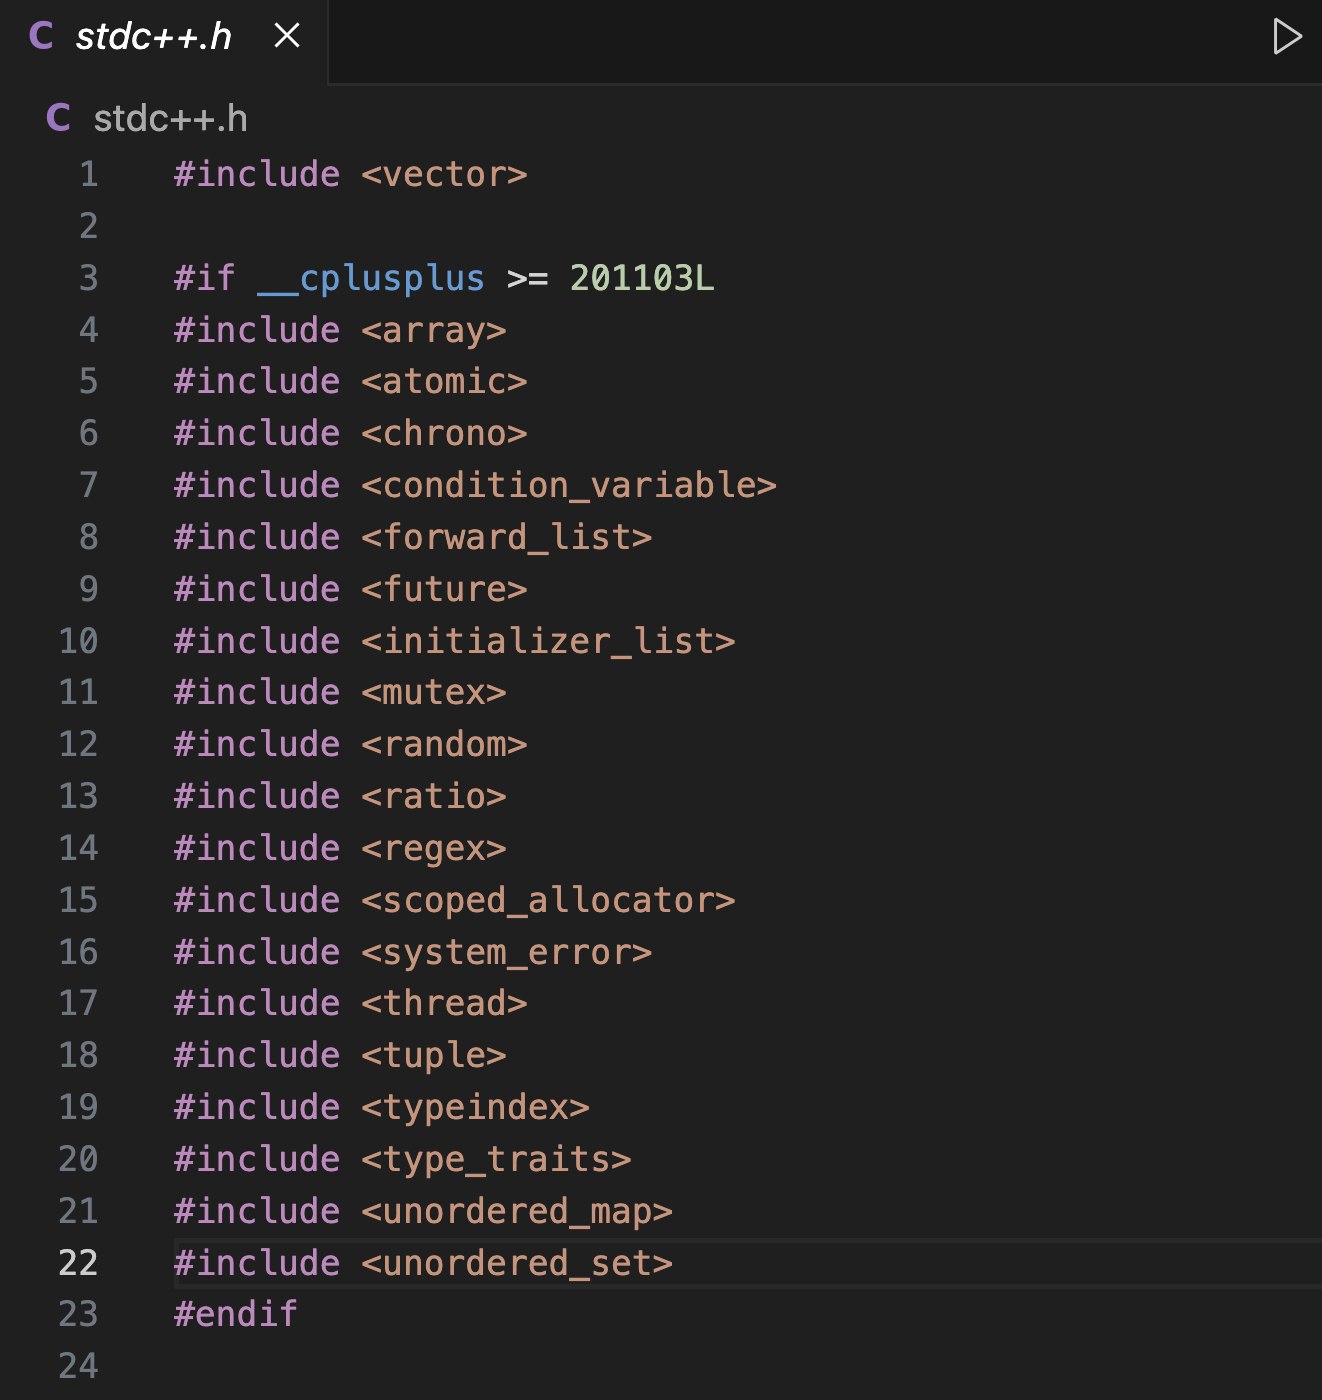
Task: Click the #include keyword on line 1
Action: click(257, 174)
